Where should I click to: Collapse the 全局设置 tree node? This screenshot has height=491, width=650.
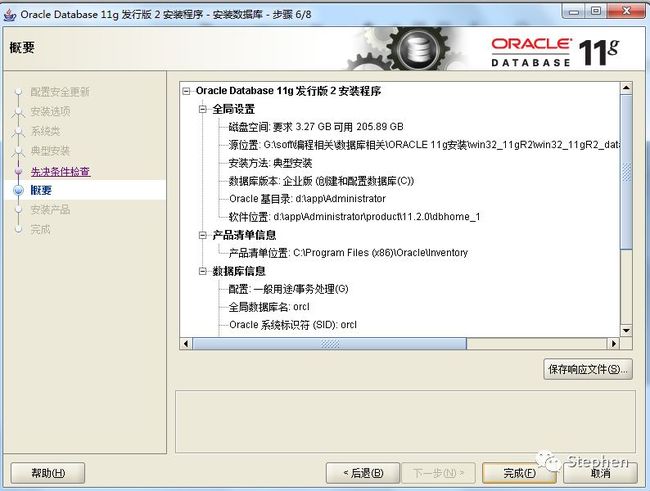coord(203,109)
